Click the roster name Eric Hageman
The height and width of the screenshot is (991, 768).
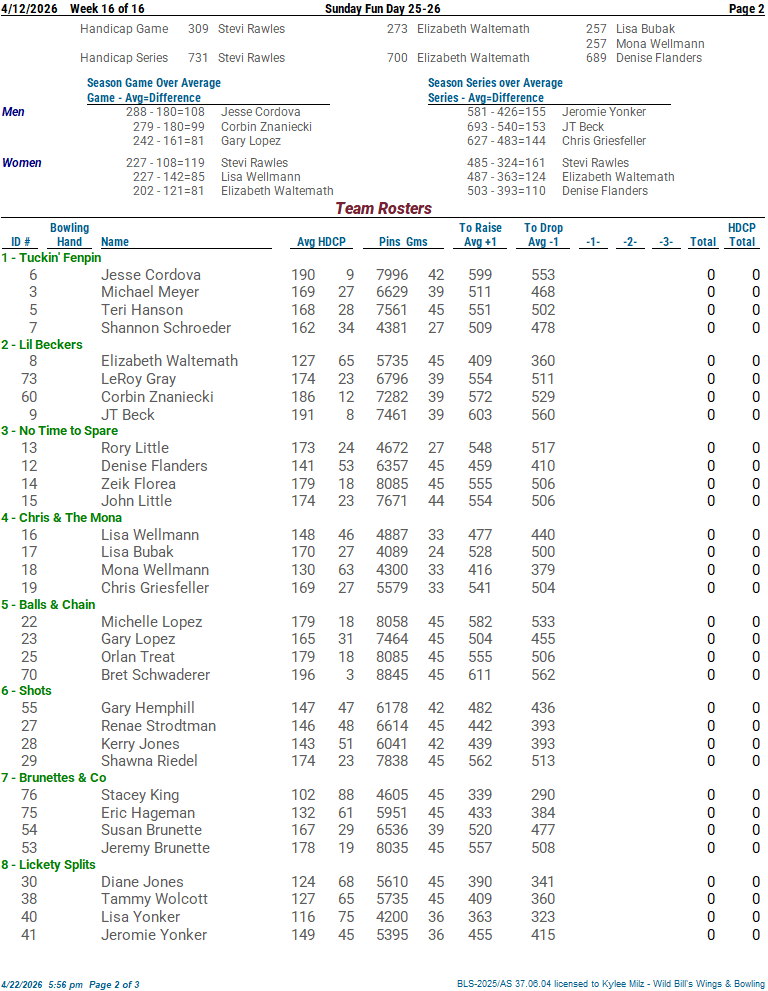coord(148,813)
